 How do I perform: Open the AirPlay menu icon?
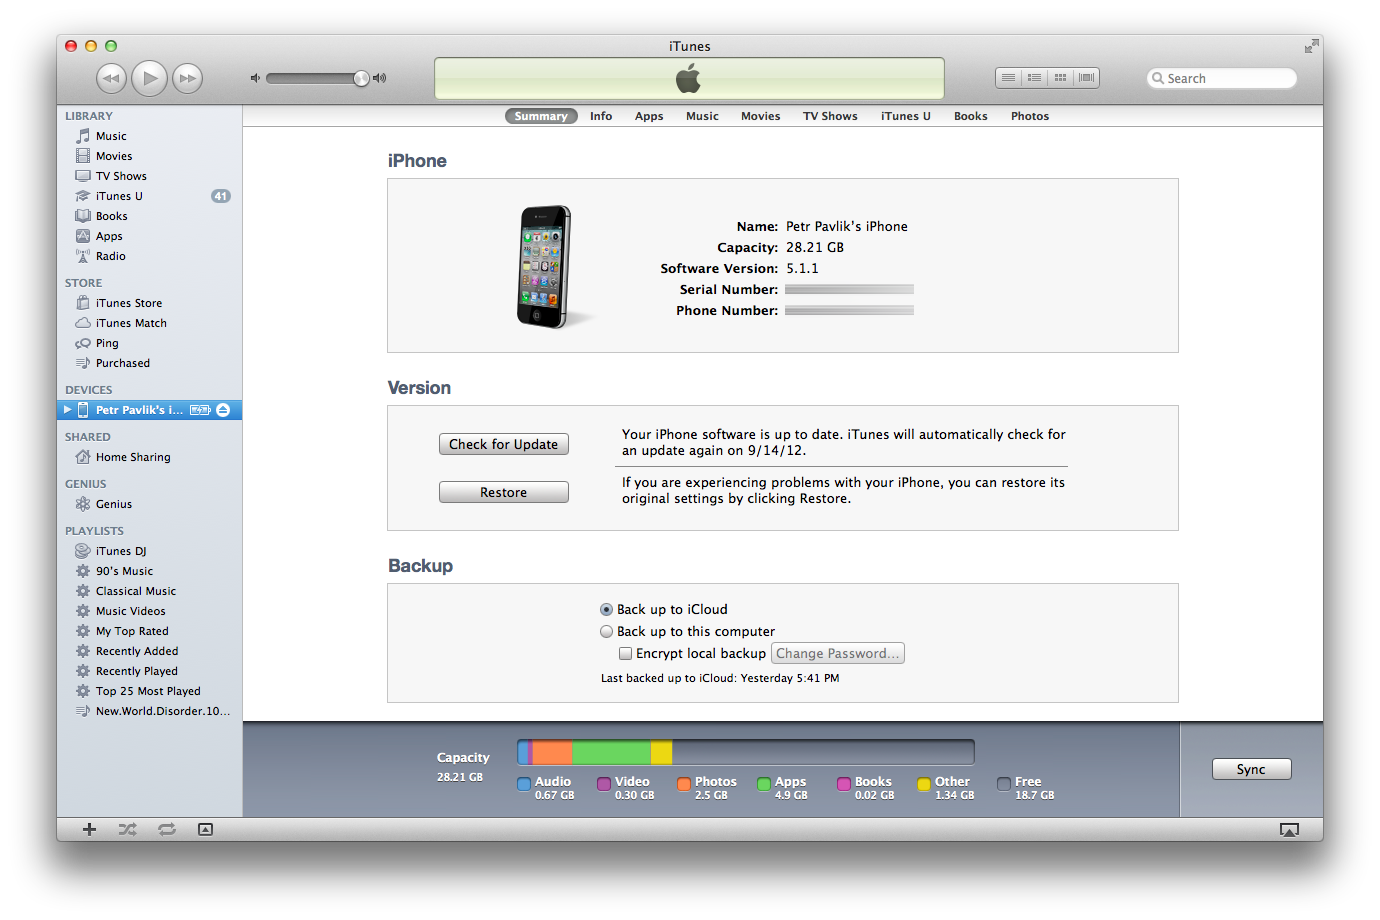[1289, 830]
